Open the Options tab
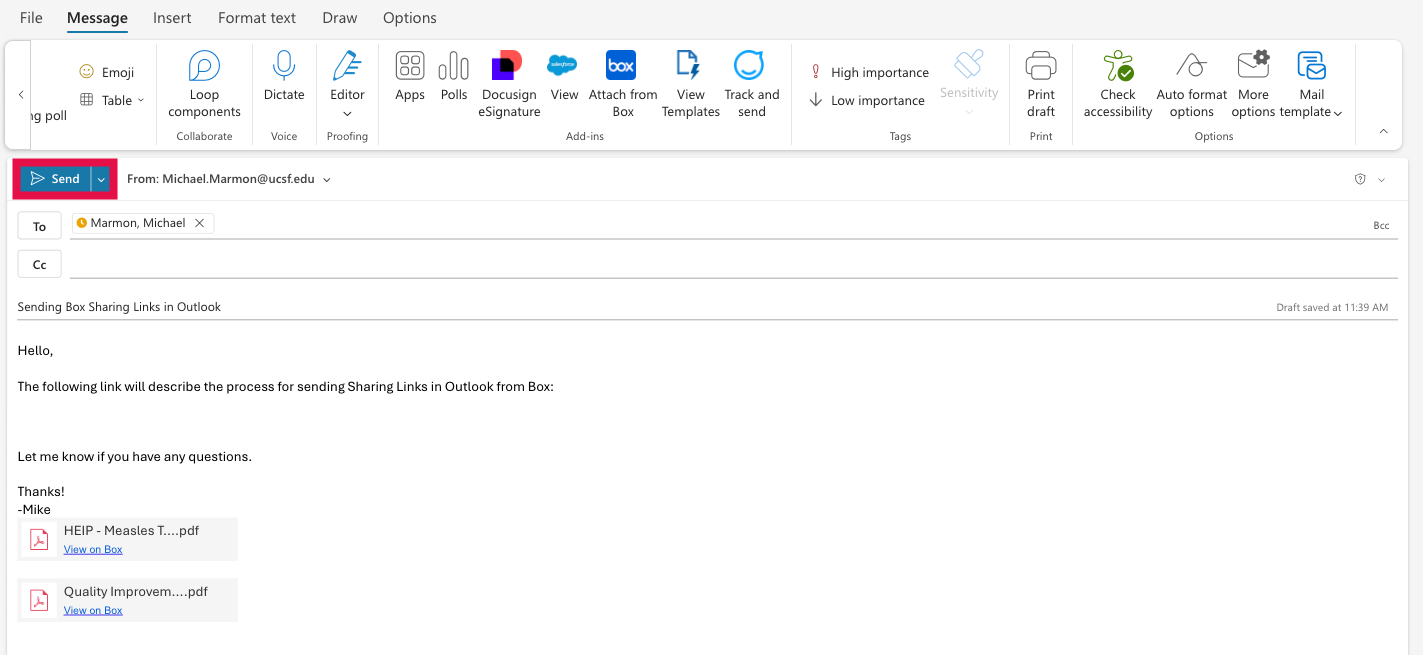This screenshot has height=655, width=1423. coord(410,18)
